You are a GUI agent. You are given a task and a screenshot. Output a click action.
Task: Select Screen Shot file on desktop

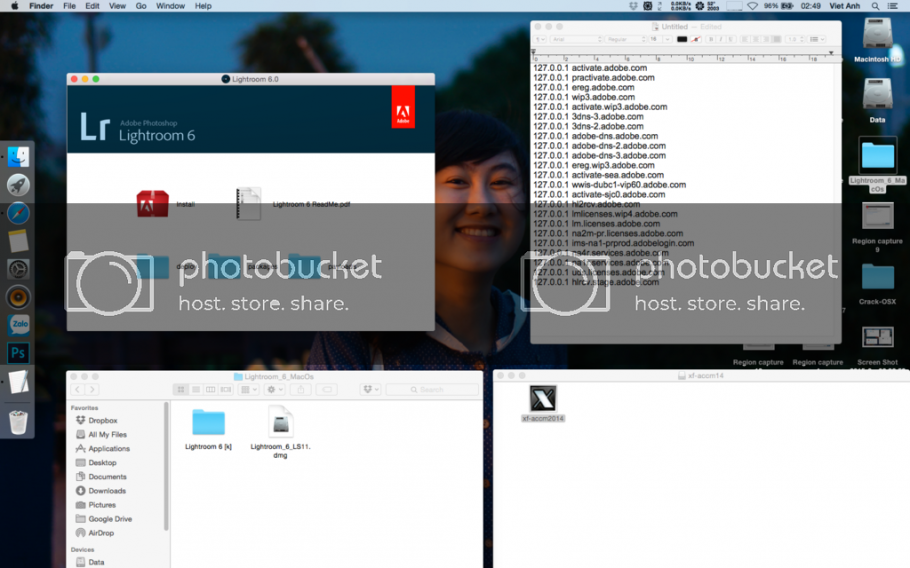pos(877,337)
